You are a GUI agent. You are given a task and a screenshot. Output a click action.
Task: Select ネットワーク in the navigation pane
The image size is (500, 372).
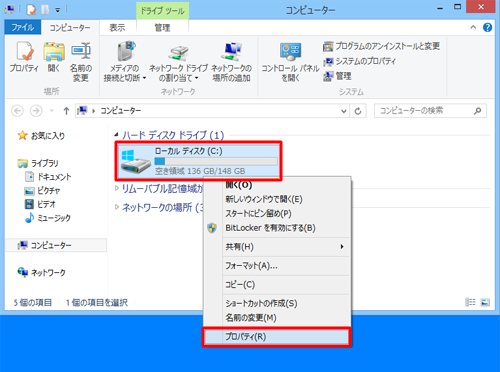pyautogui.click(x=42, y=272)
